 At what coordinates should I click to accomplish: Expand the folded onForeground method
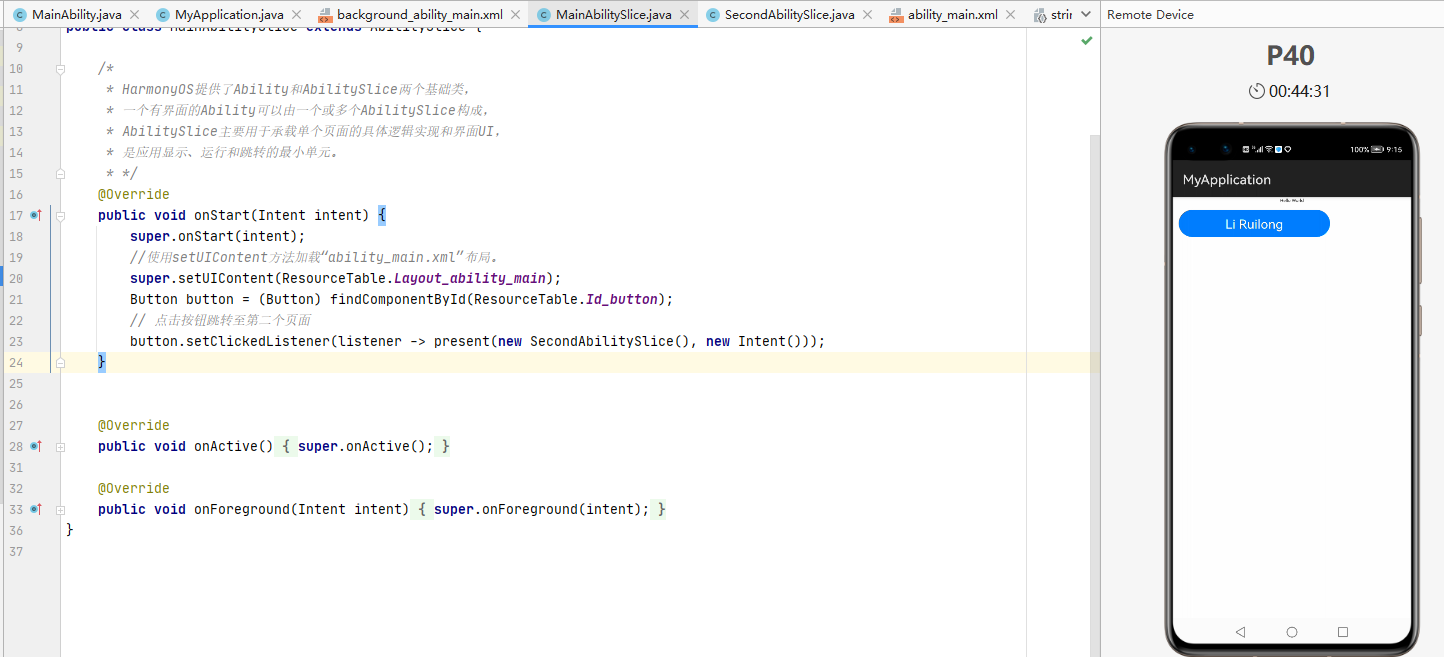[60, 509]
